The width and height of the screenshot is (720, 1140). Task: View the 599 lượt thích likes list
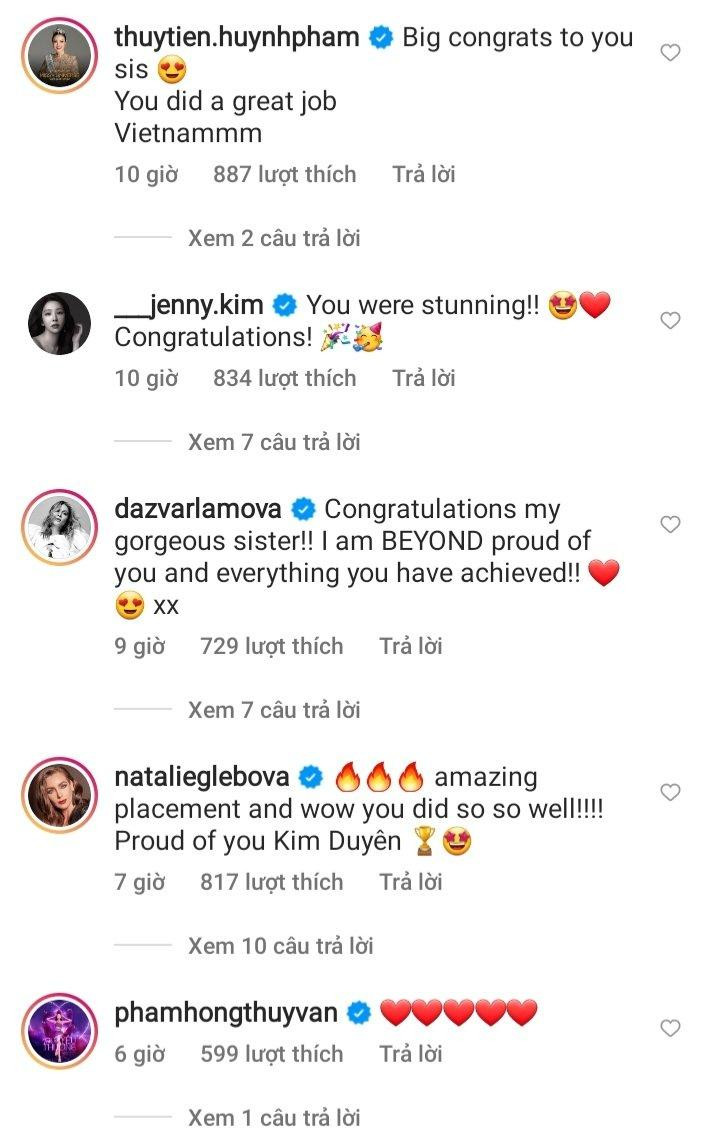272,1054
